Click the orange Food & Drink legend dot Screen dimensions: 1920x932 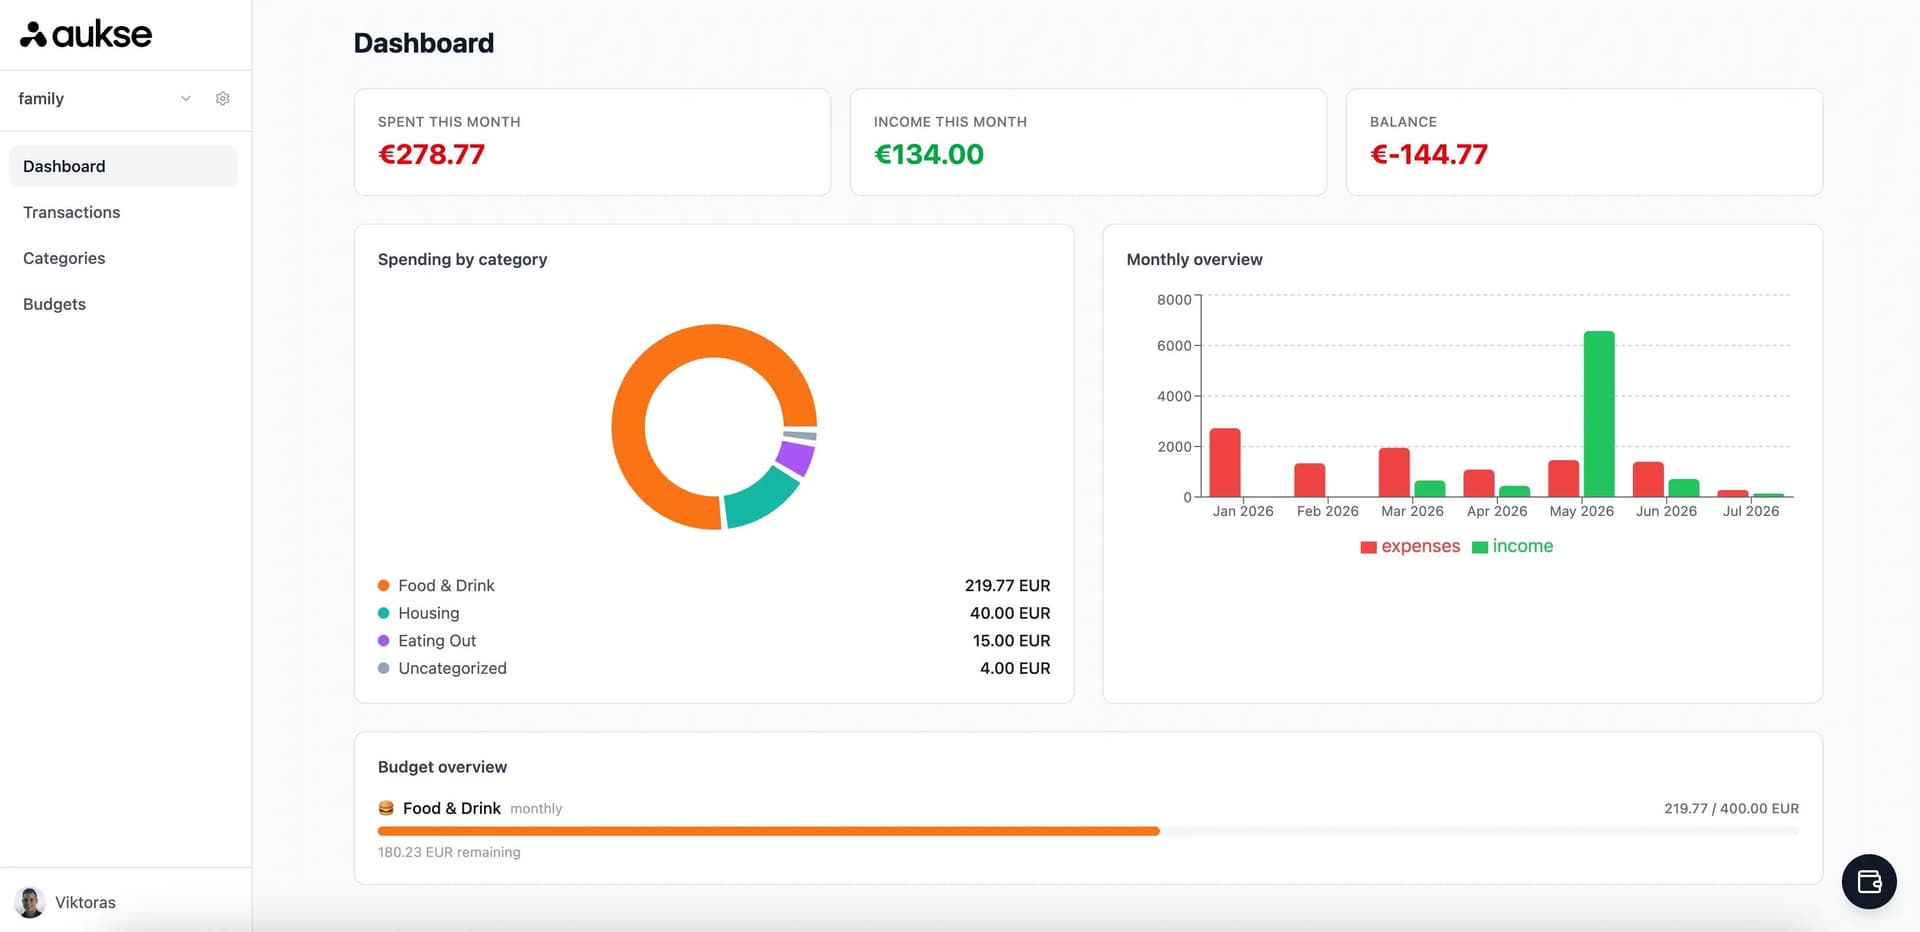click(383, 585)
